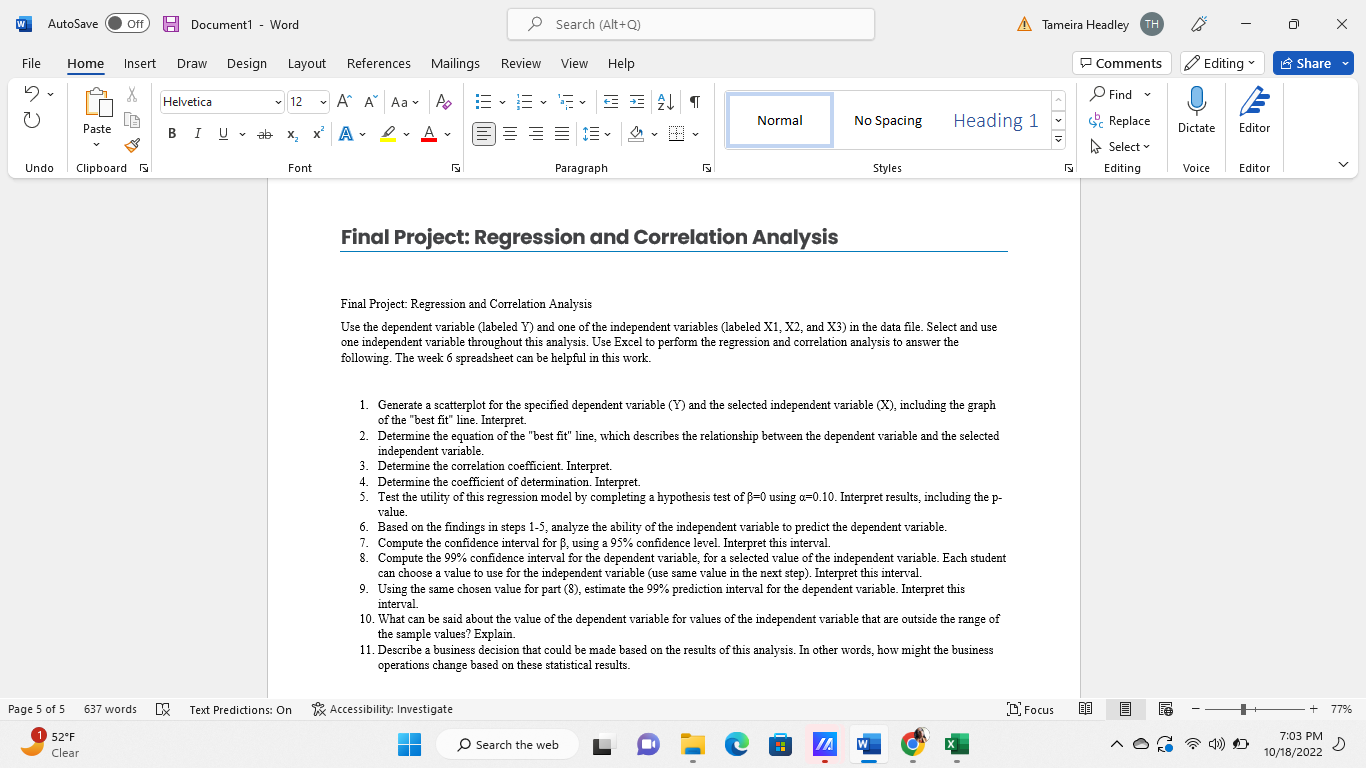Select the Format Painter
1366x768 pixels.
click(131, 146)
